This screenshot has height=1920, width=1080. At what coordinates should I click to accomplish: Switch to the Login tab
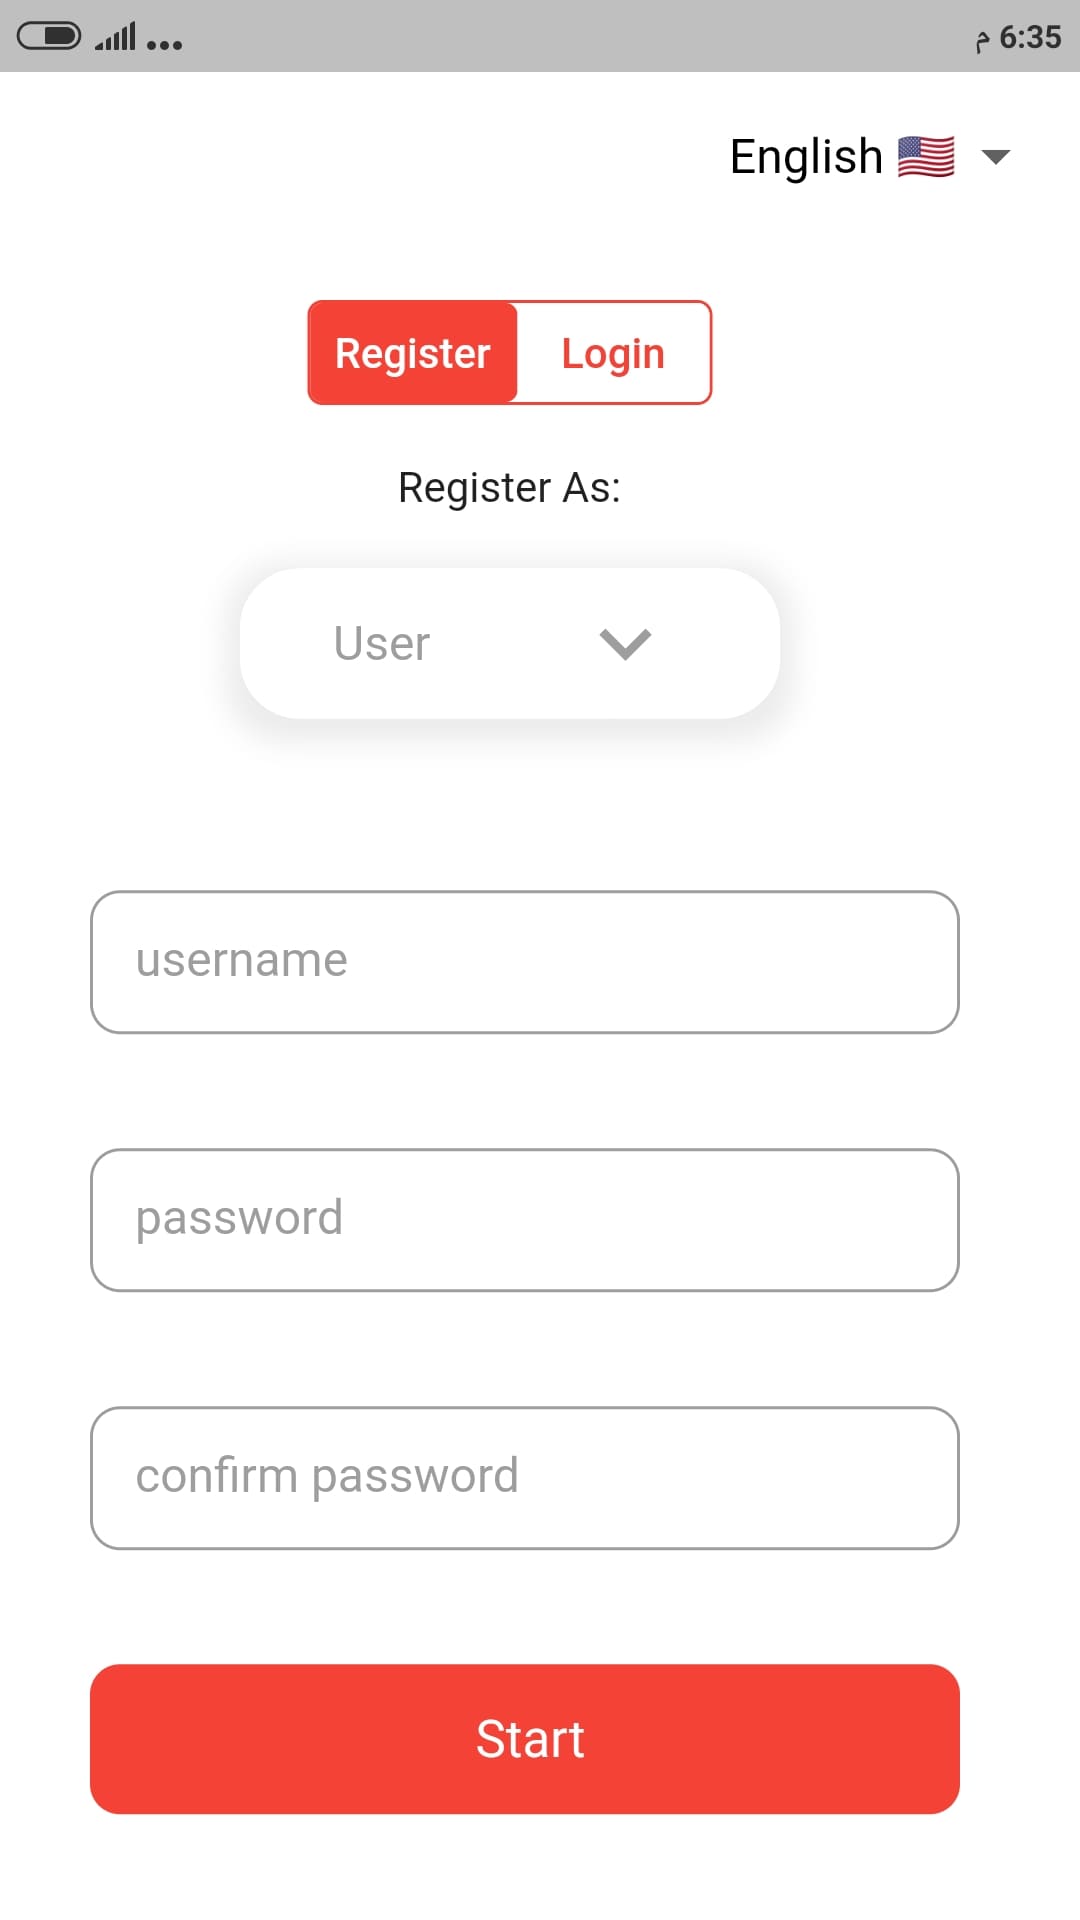point(613,353)
